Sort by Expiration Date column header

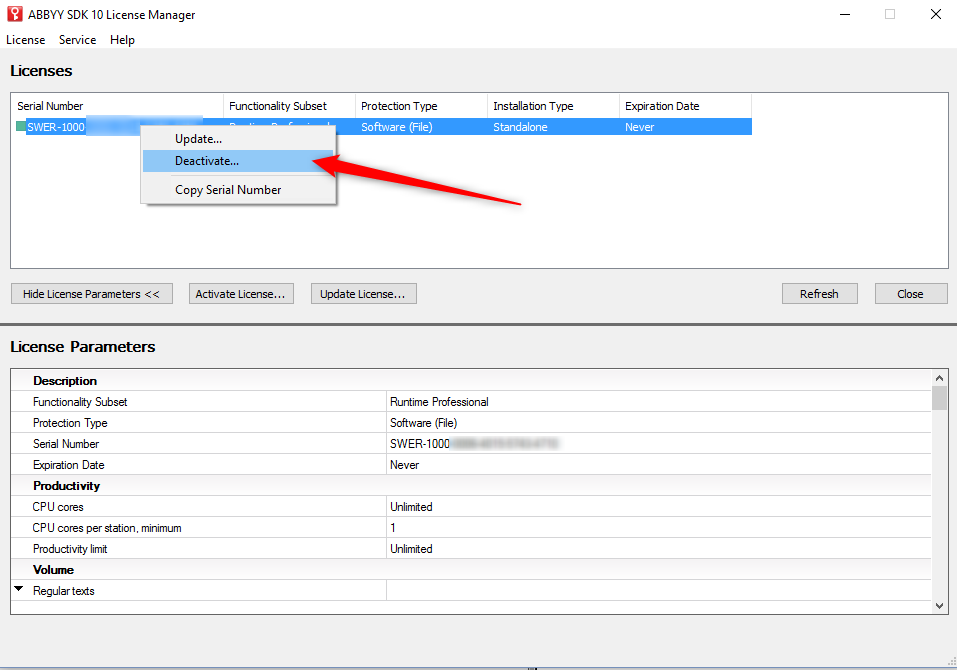coord(685,106)
